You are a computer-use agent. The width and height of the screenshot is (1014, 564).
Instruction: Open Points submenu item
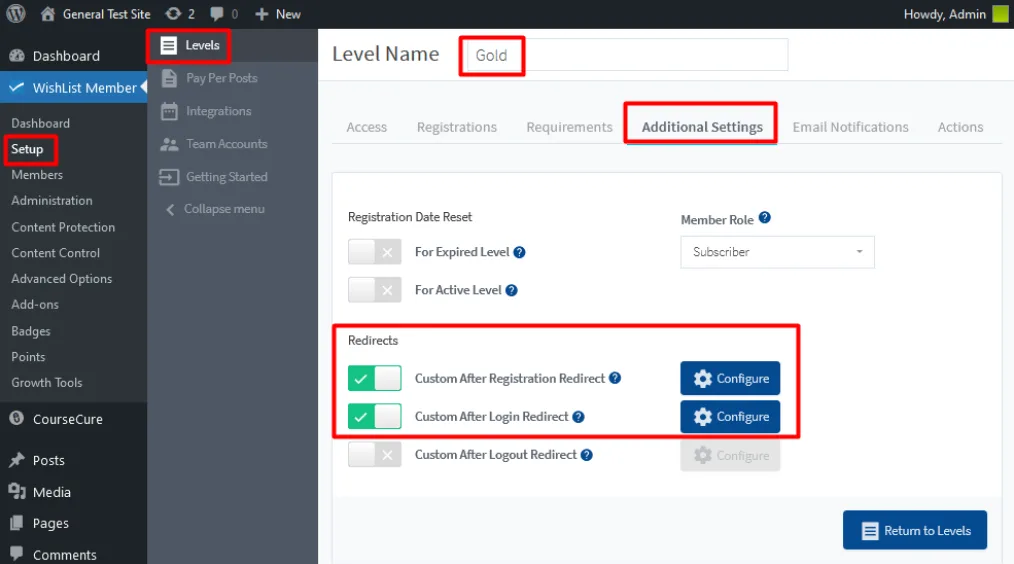(x=28, y=357)
